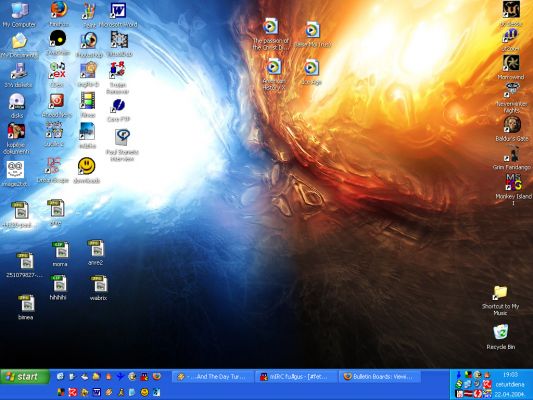Open the My Computer desktop icon
The image size is (533, 400).
(19, 10)
